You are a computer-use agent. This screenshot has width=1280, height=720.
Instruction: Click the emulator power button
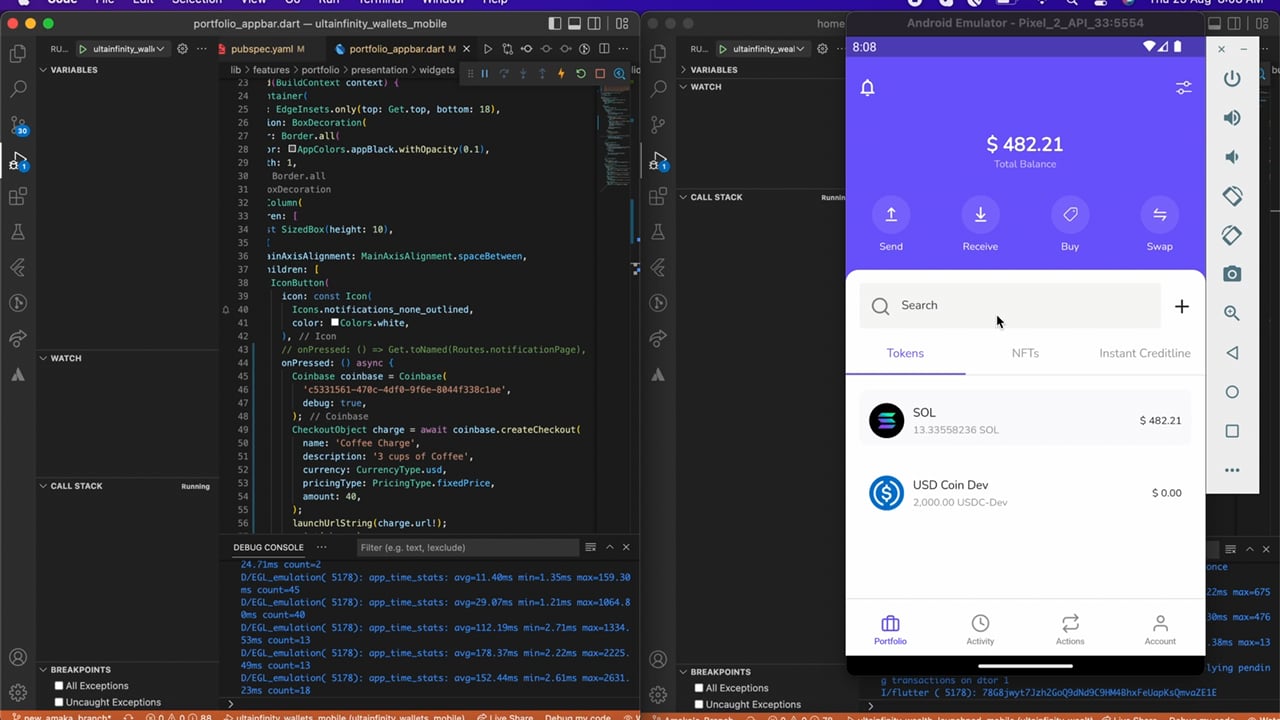pyautogui.click(x=1232, y=79)
